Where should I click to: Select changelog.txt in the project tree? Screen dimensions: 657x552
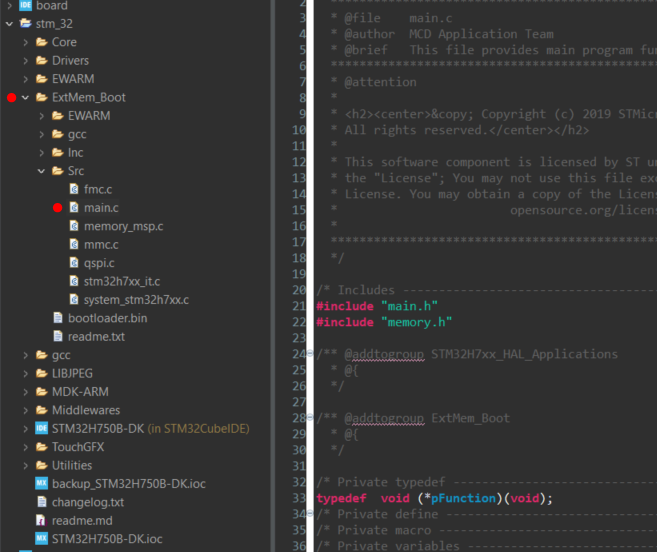[x=88, y=502]
